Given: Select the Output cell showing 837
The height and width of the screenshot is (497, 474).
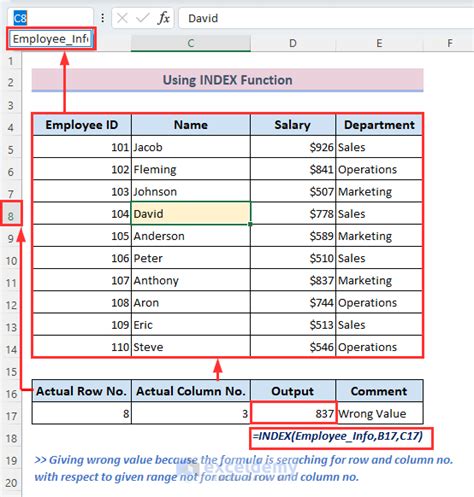Looking at the screenshot, I should 293,413.
